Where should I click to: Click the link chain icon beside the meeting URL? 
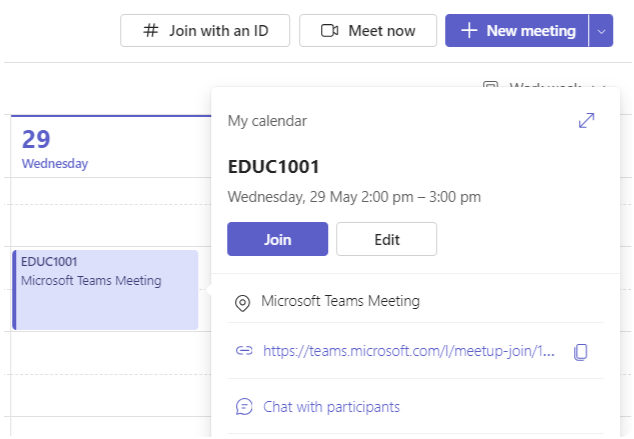tap(244, 350)
